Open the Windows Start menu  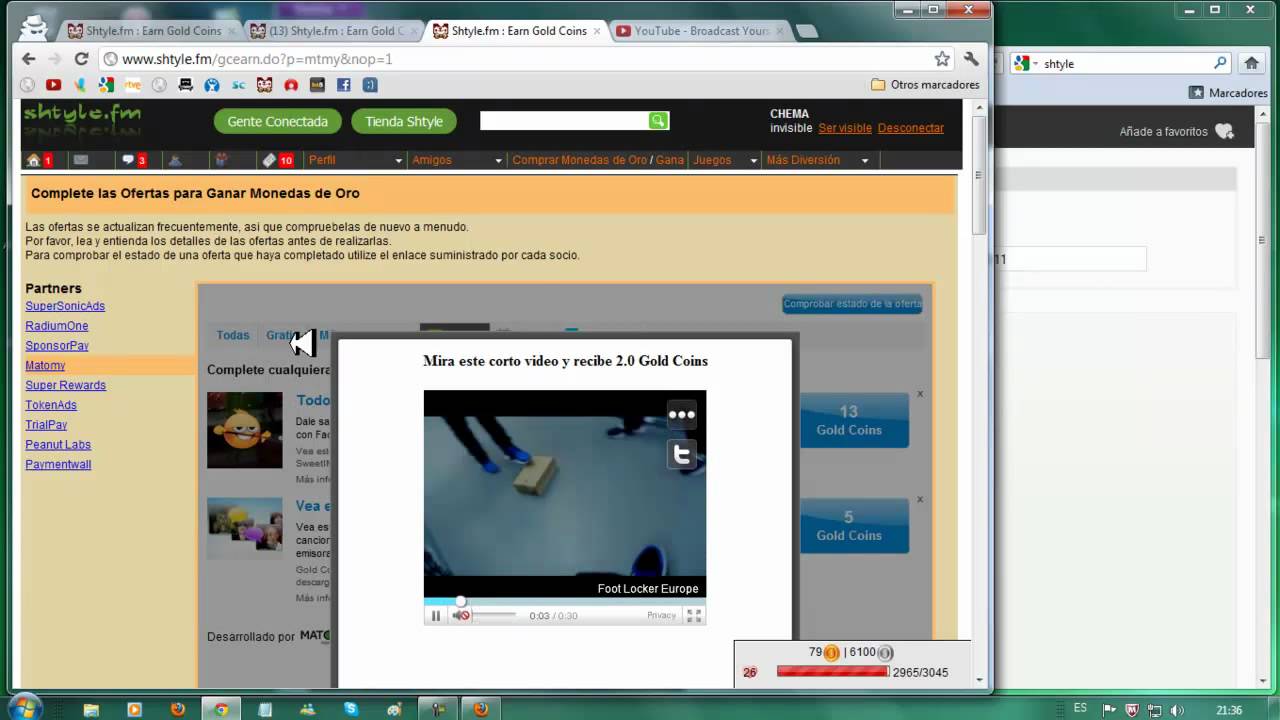(25, 708)
